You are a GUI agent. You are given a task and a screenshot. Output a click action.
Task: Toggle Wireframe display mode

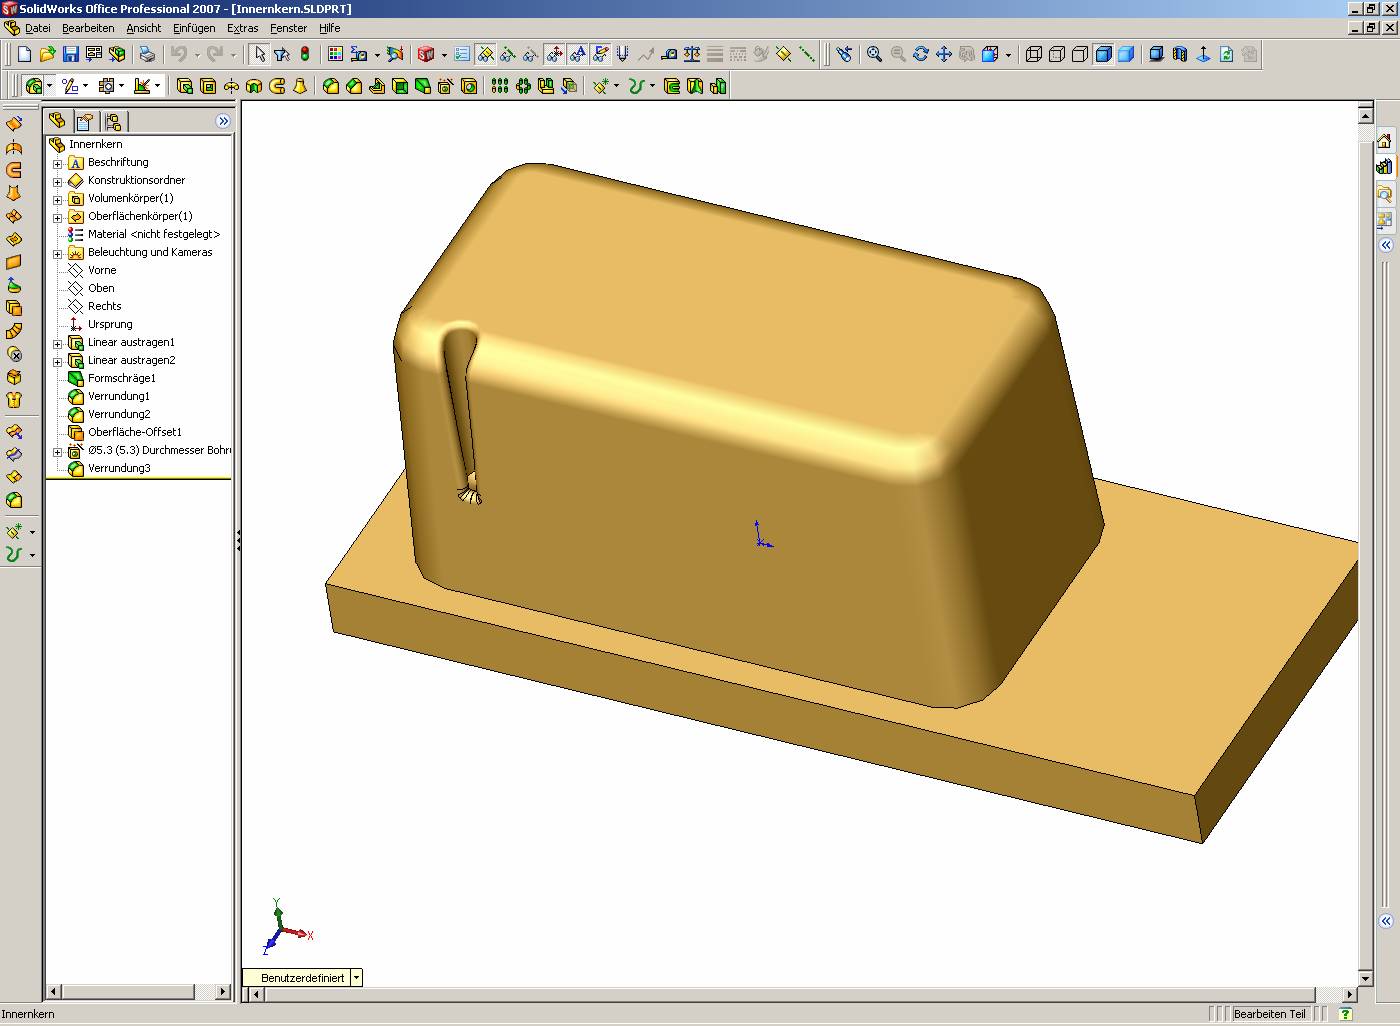point(1034,54)
